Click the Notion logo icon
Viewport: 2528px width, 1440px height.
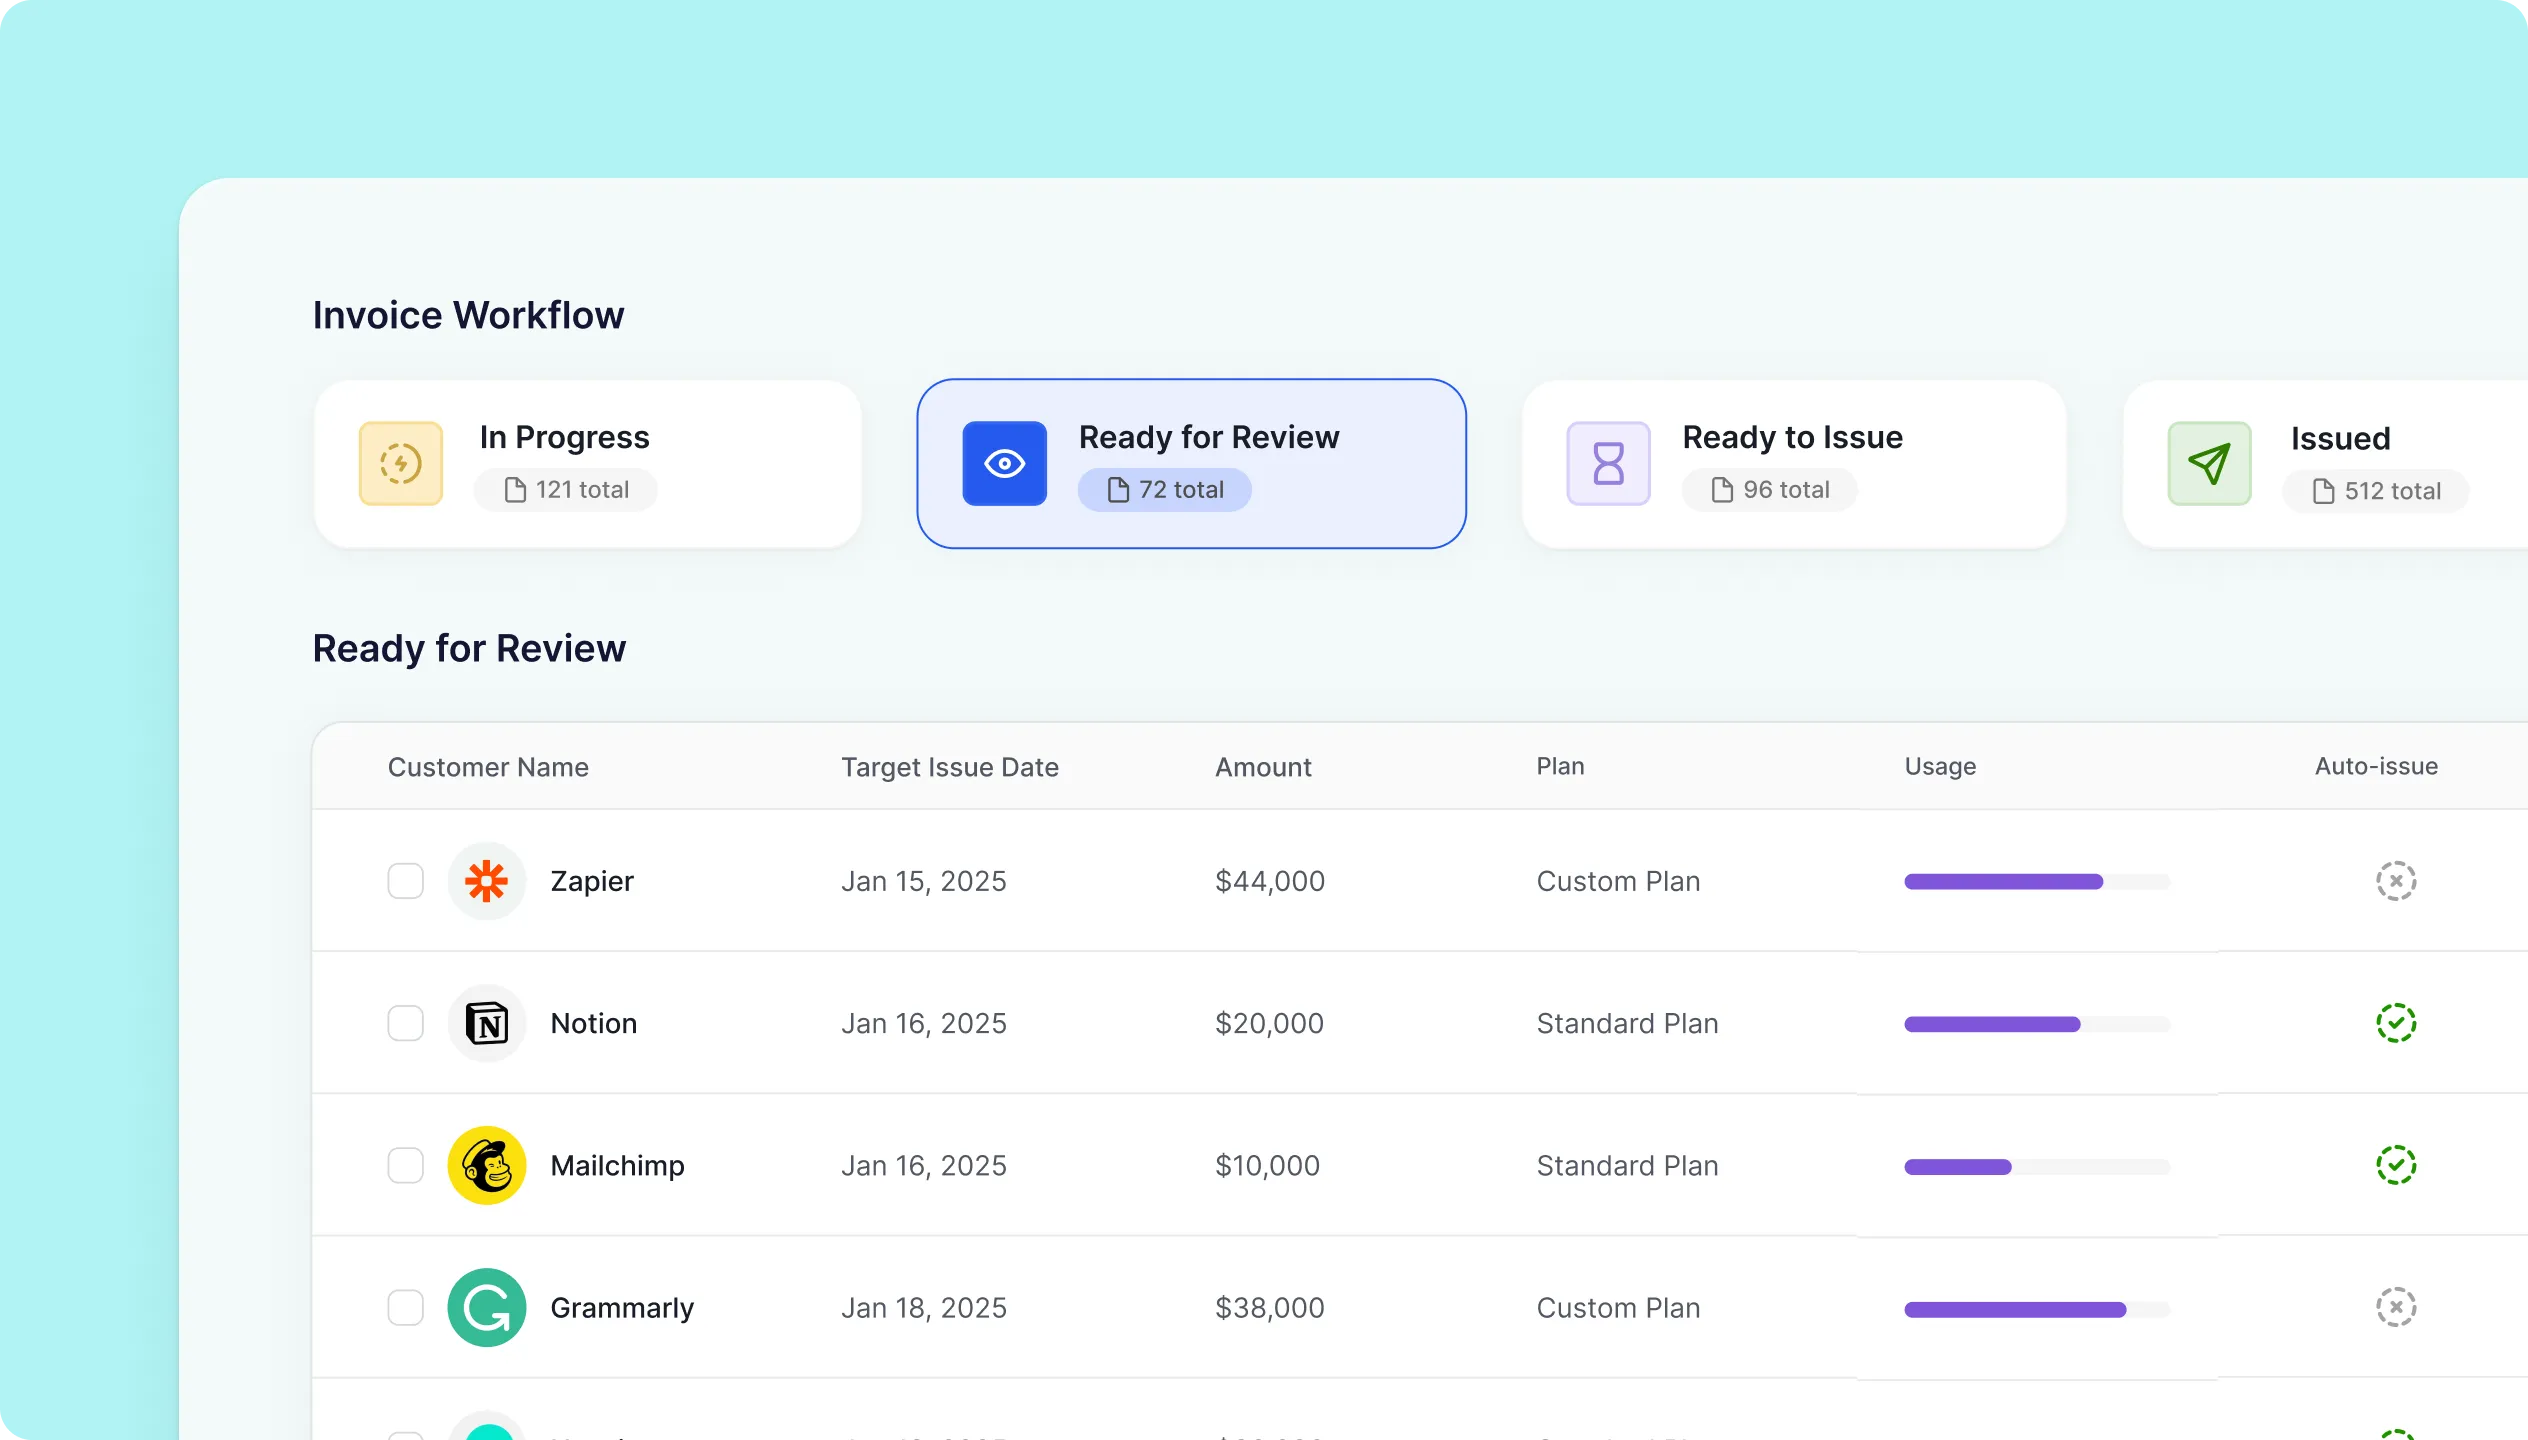[x=487, y=1024]
